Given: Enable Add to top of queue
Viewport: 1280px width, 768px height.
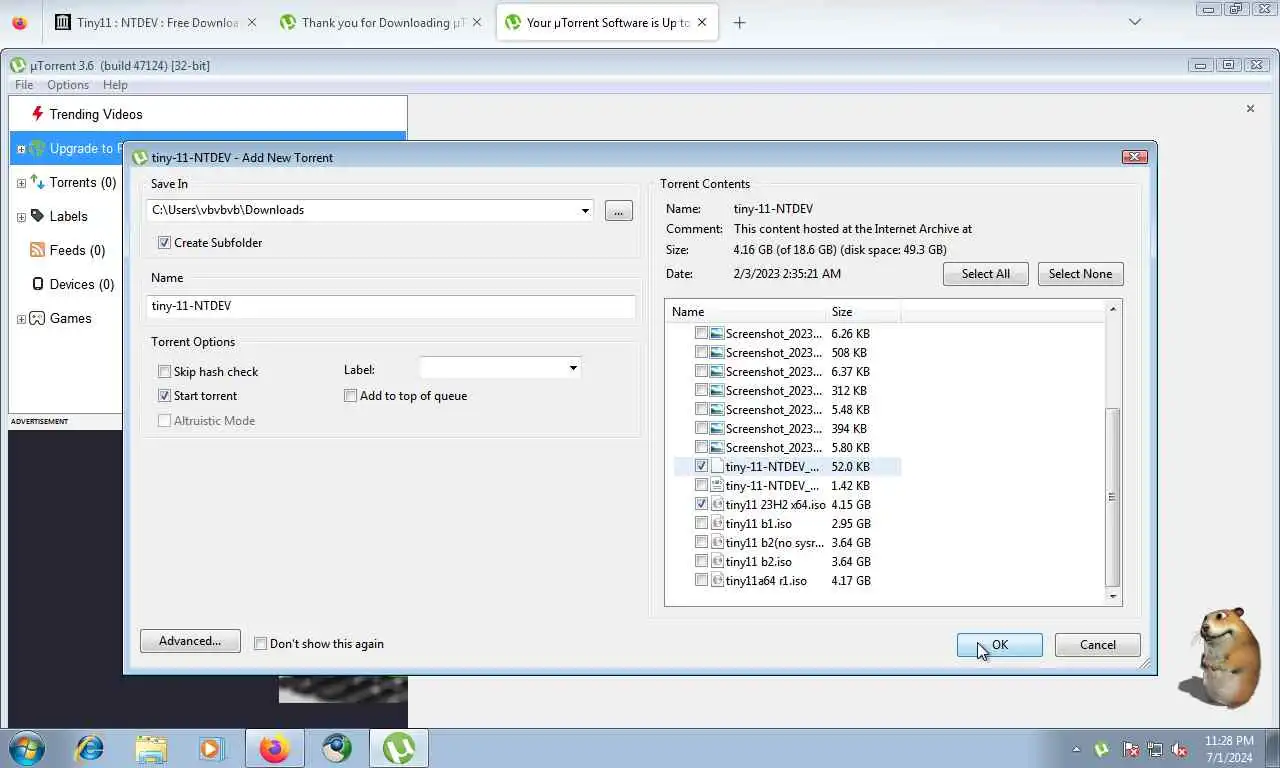Looking at the screenshot, I should tap(350, 396).
